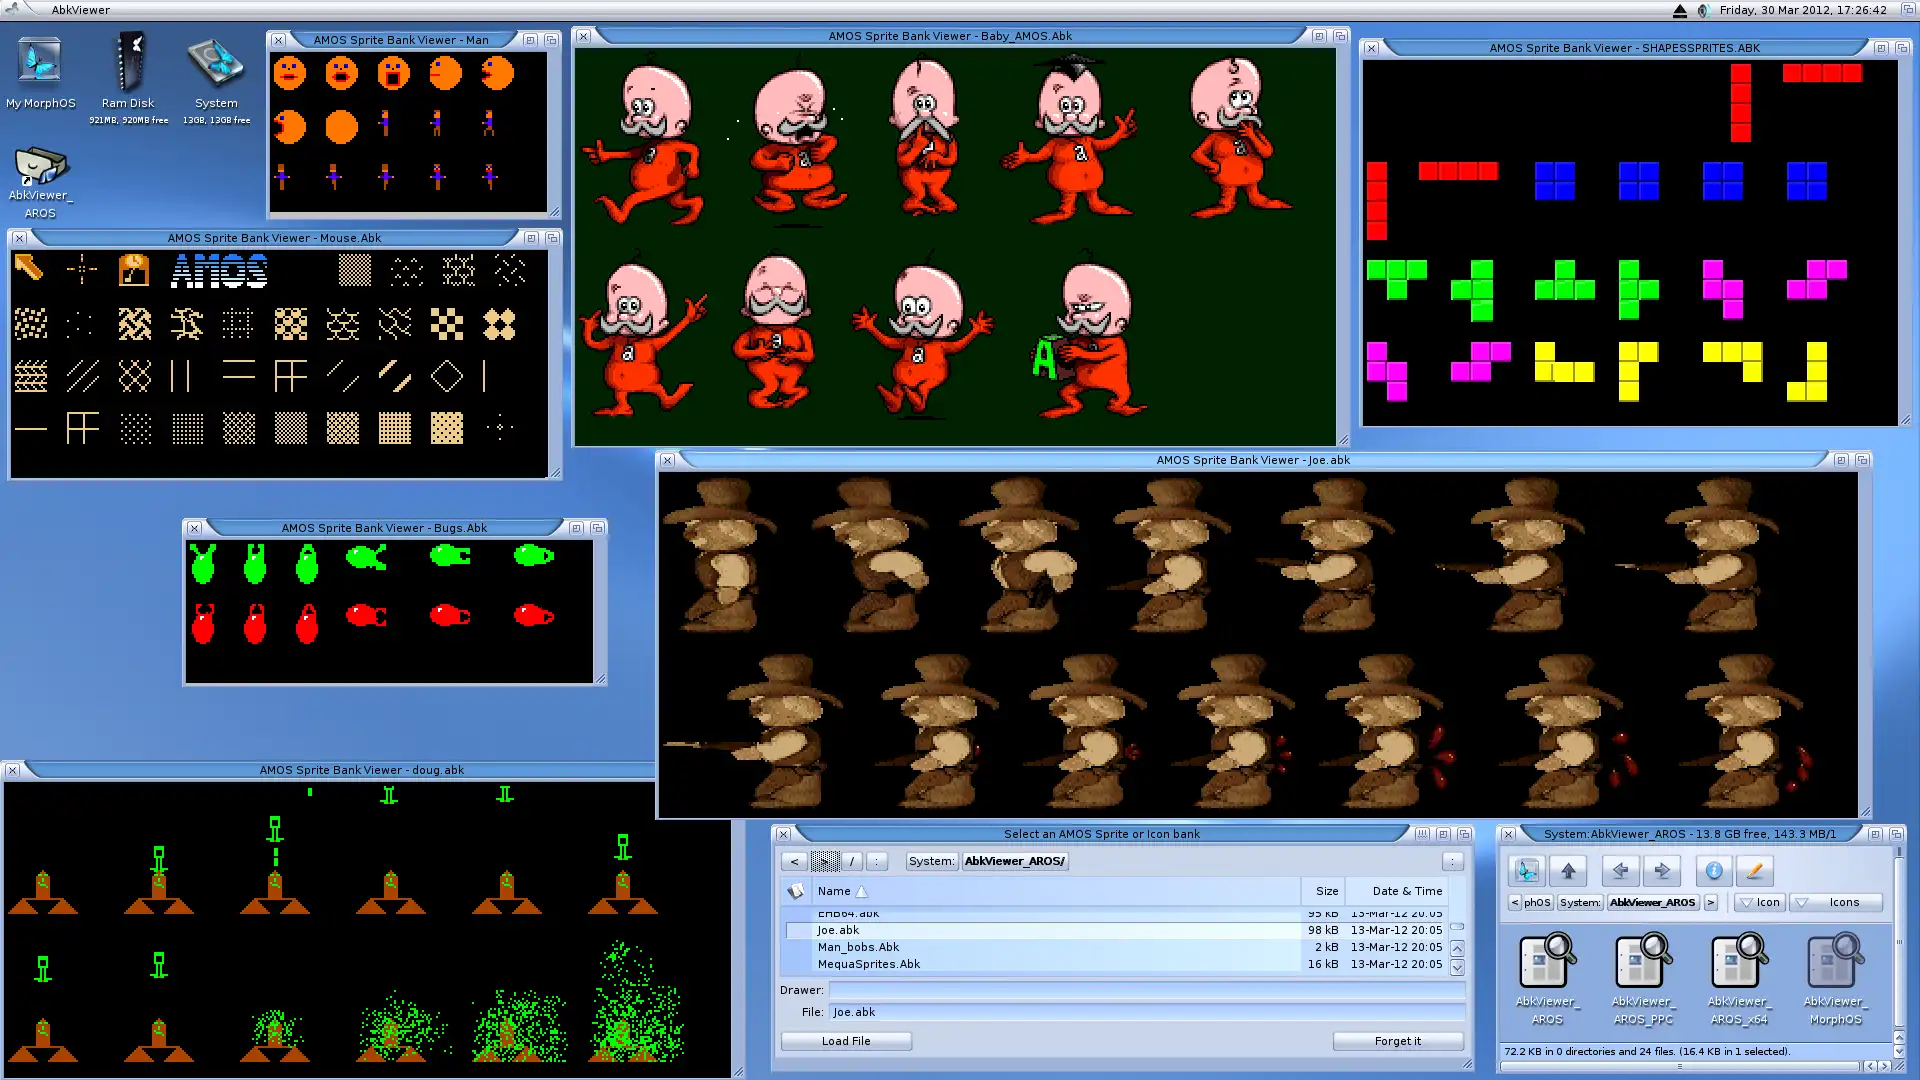The height and width of the screenshot is (1080, 1920).
Task: Click the butterfly home icon in file manager
Action: click(x=1526, y=871)
